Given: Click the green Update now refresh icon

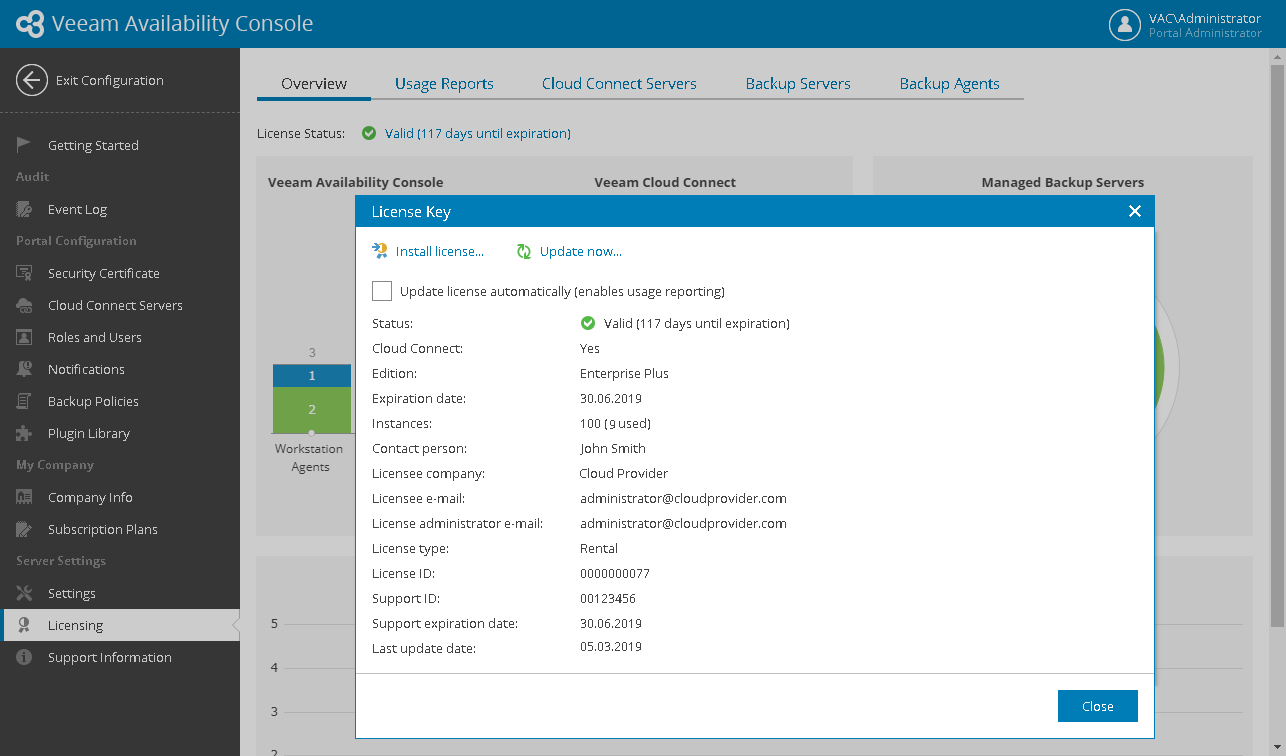Looking at the screenshot, I should pos(524,251).
